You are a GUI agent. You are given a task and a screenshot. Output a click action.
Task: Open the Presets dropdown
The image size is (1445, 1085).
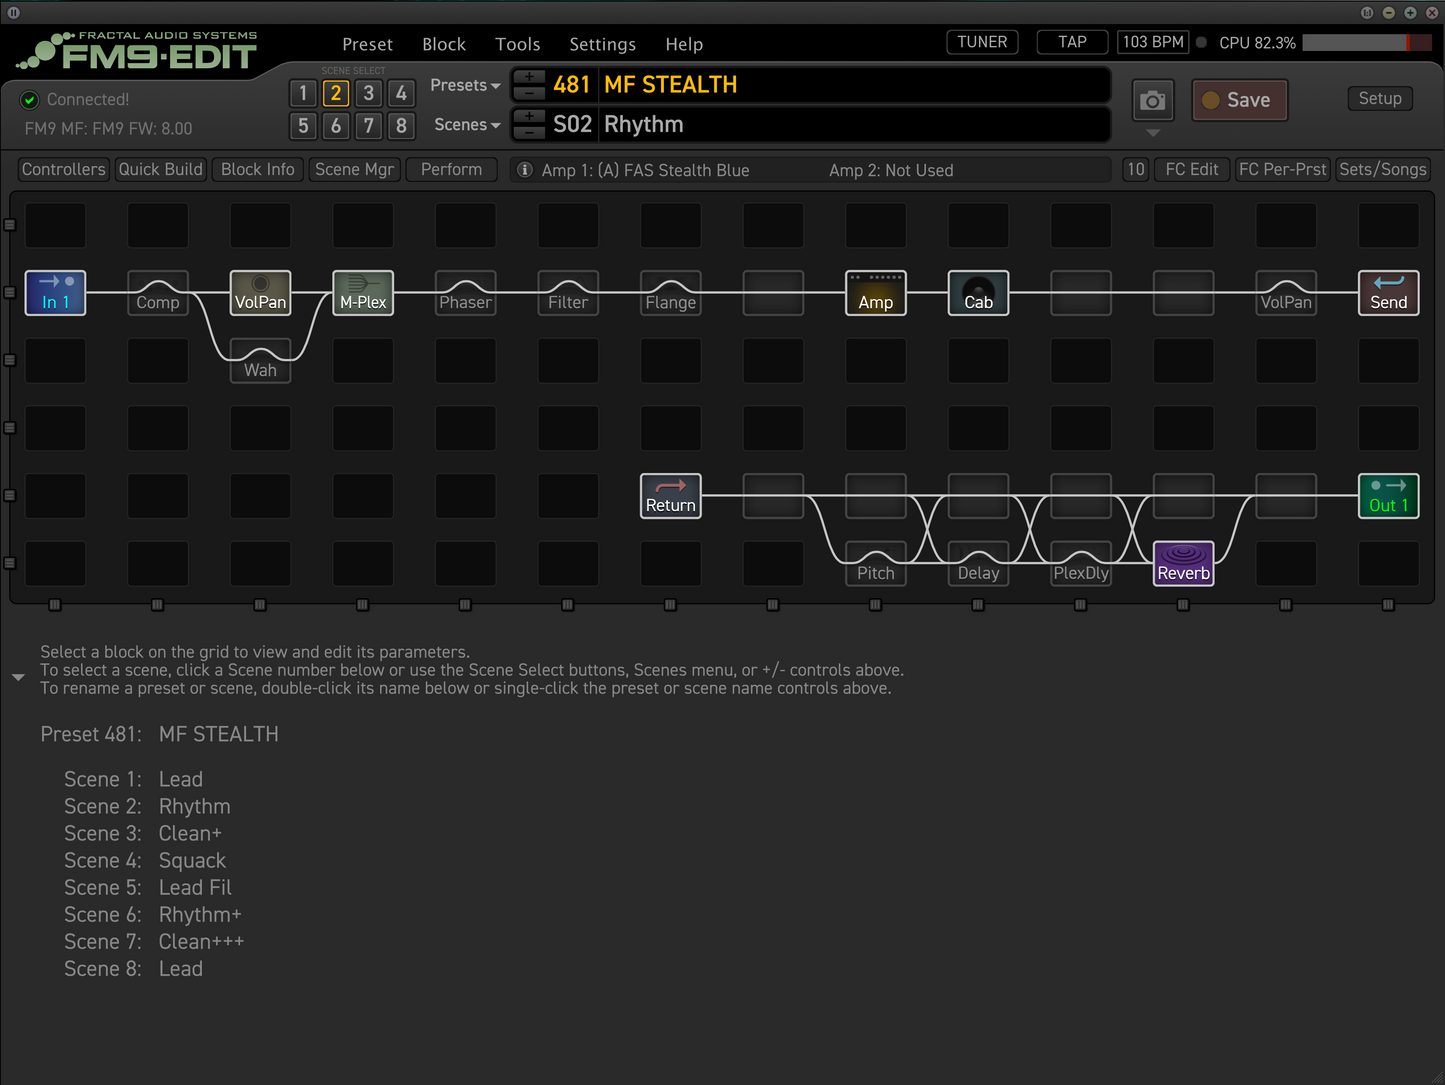pyautogui.click(x=463, y=85)
